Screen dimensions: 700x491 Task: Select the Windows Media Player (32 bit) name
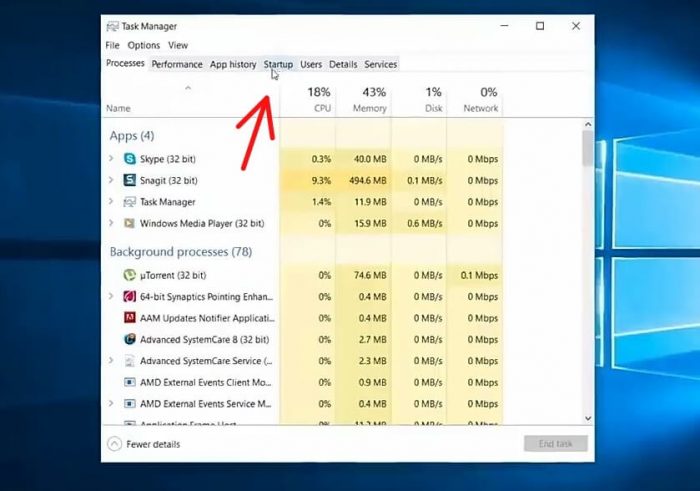point(202,223)
